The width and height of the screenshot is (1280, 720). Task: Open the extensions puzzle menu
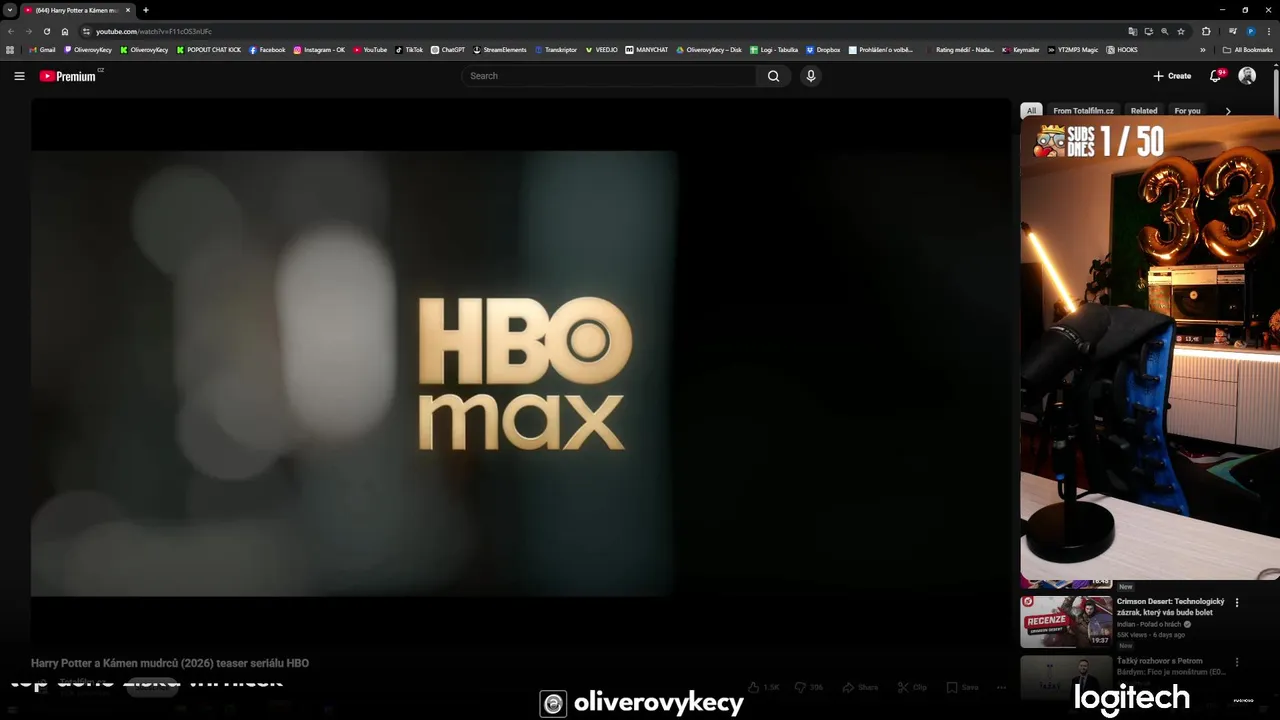pos(1206,31)
